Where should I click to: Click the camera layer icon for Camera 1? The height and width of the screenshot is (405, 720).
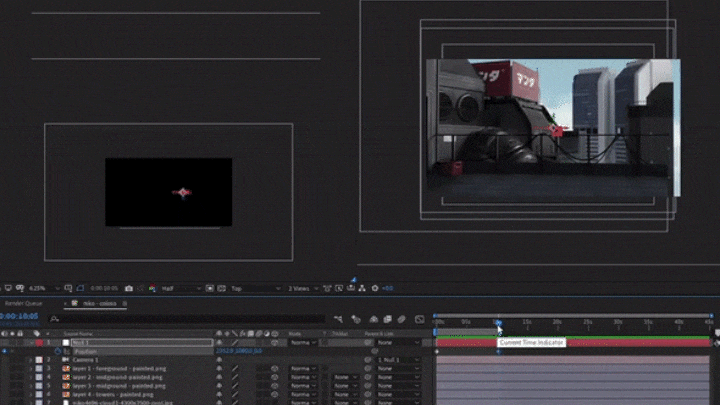click(66, 360)
